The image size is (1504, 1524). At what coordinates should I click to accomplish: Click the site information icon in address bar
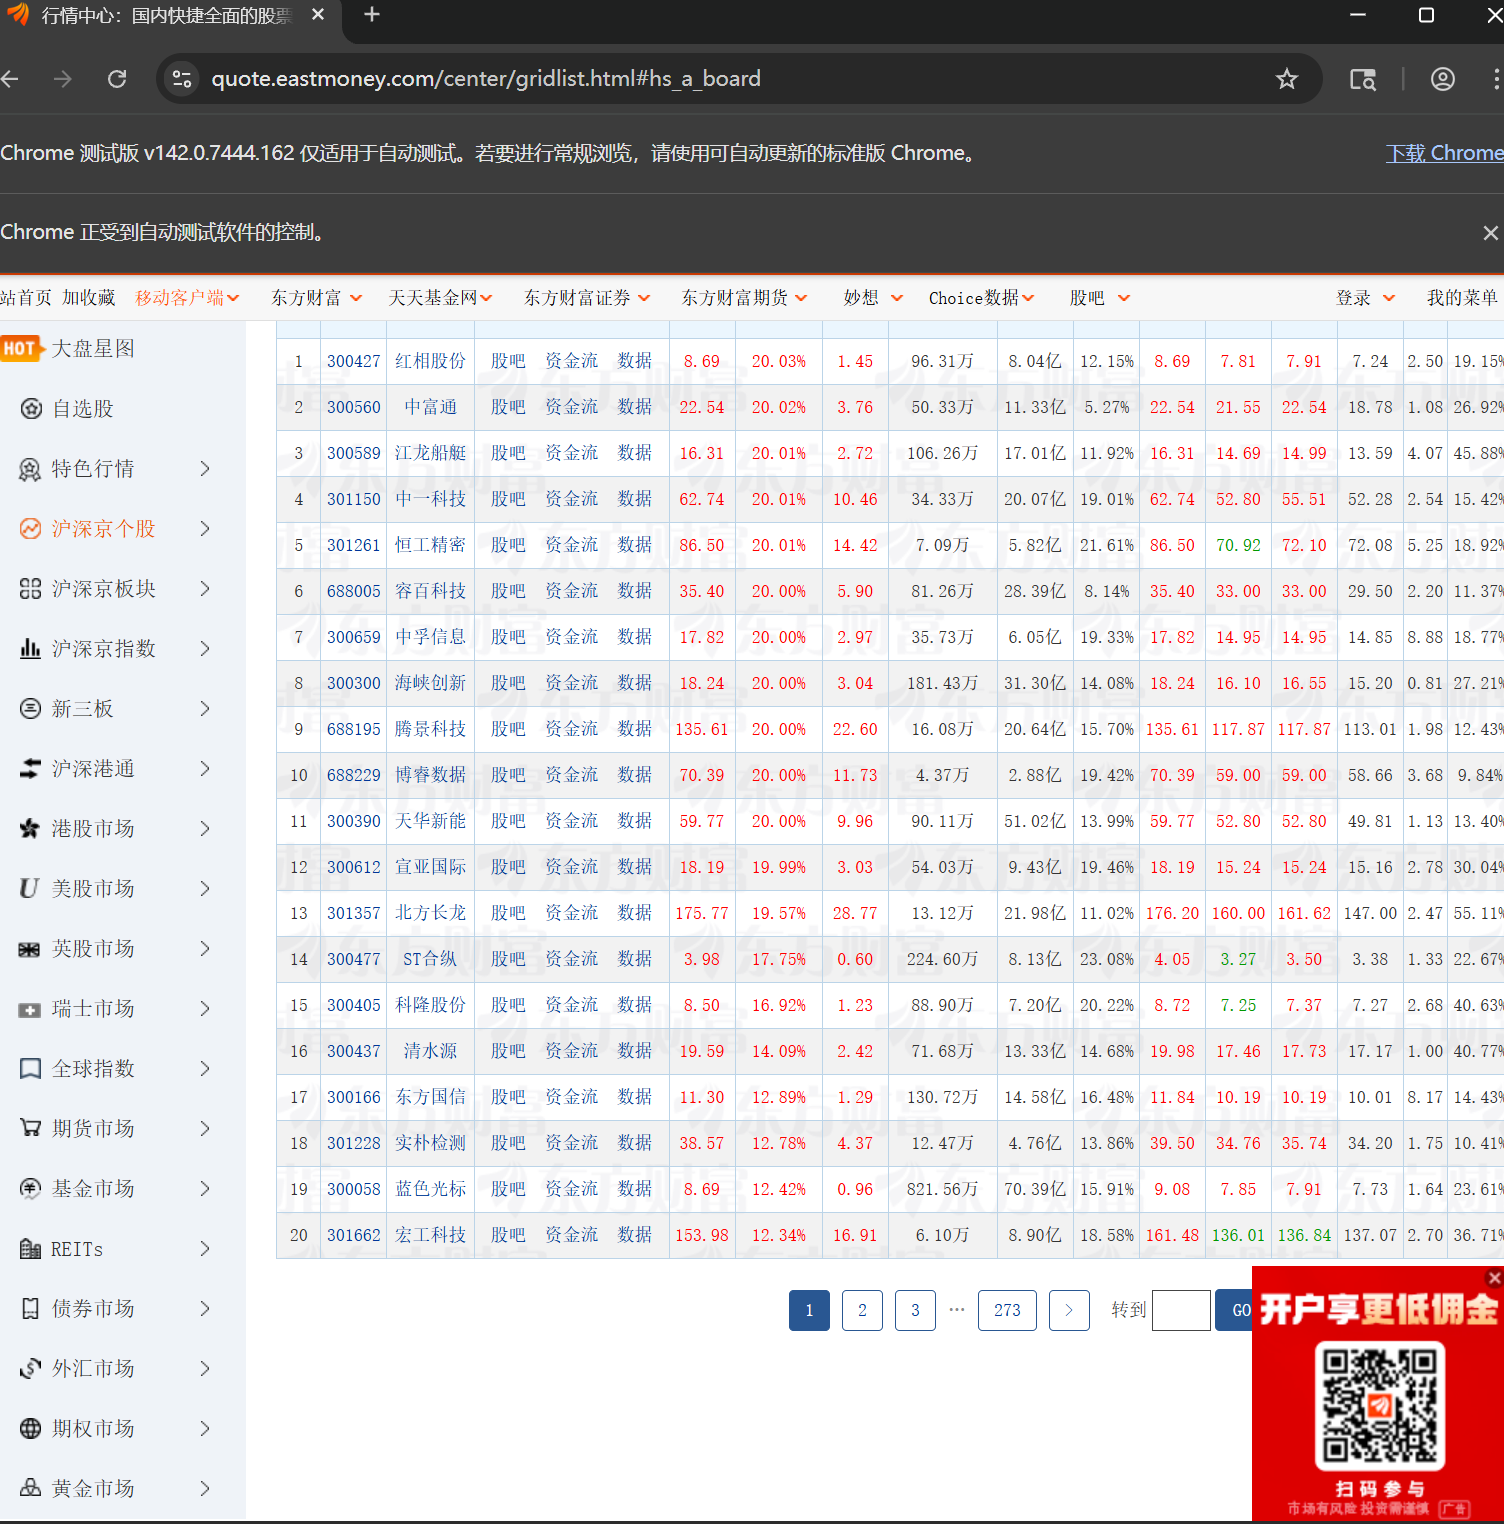point(182,79)
